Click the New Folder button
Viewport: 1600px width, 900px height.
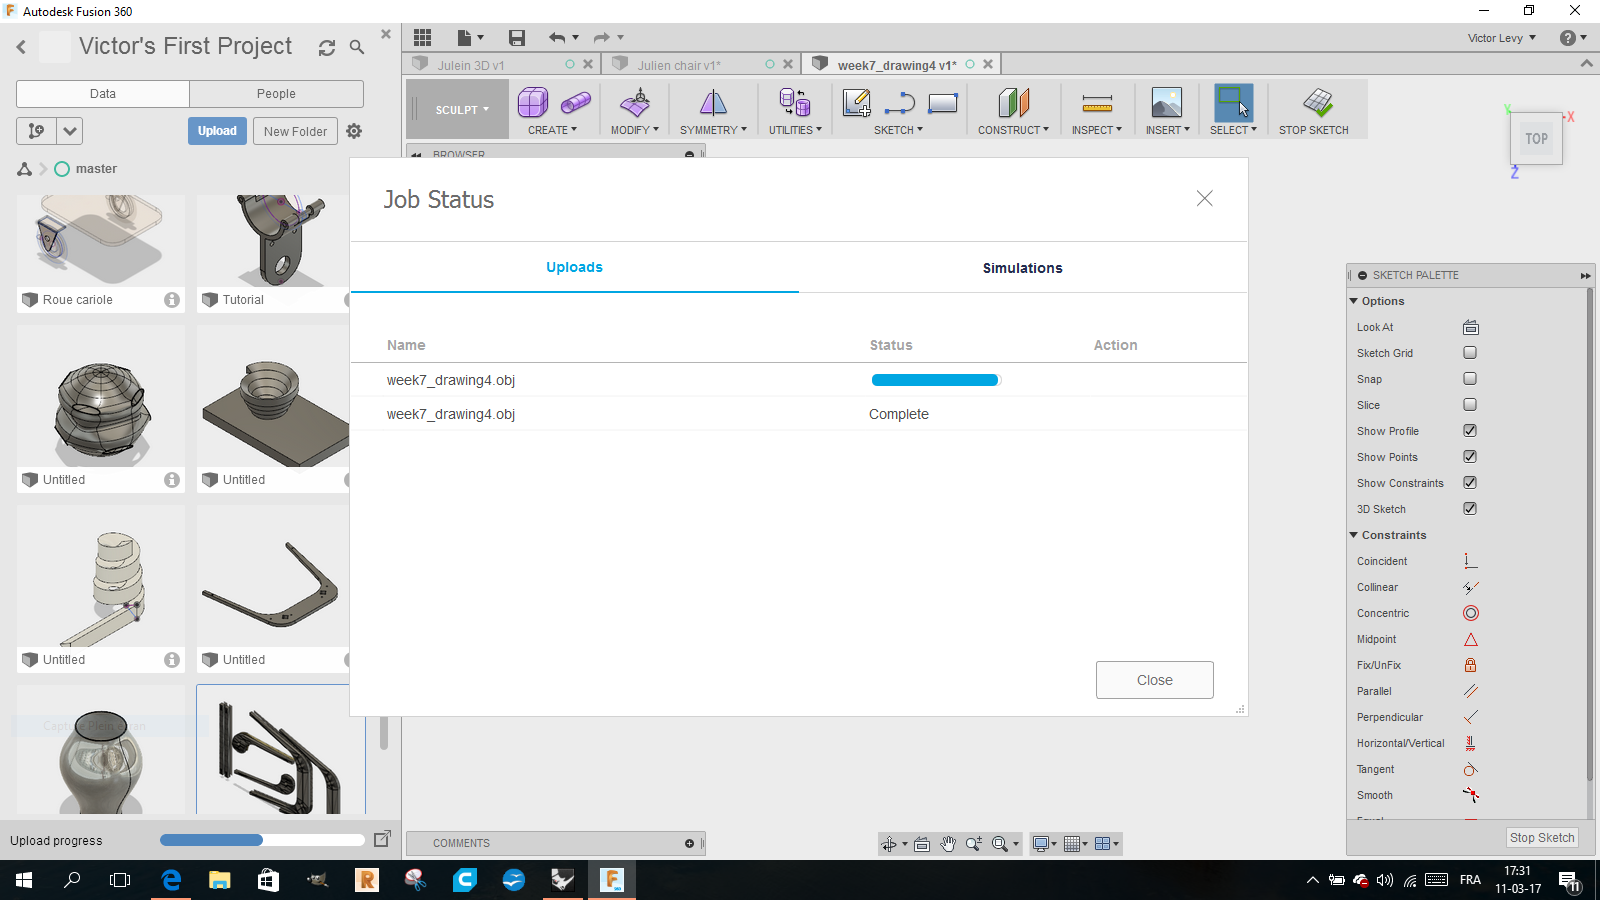click(295, 131)
